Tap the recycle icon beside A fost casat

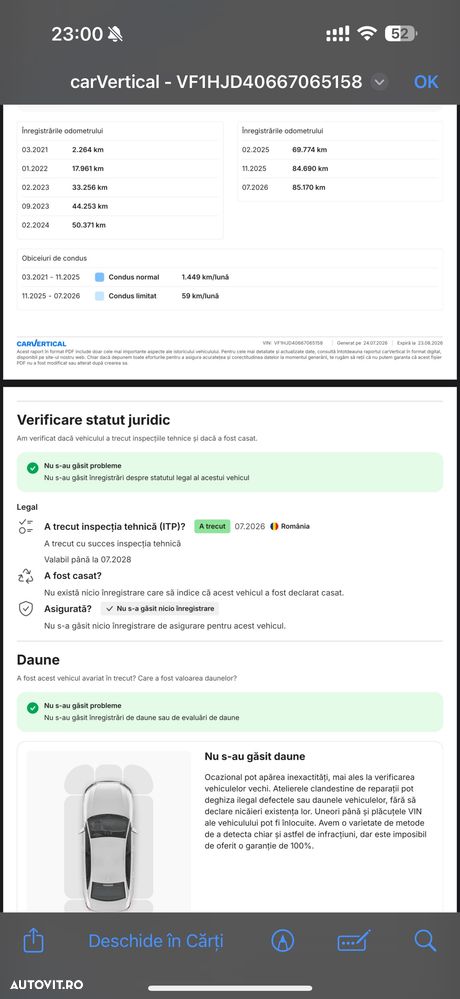click(x=25, y=577)
